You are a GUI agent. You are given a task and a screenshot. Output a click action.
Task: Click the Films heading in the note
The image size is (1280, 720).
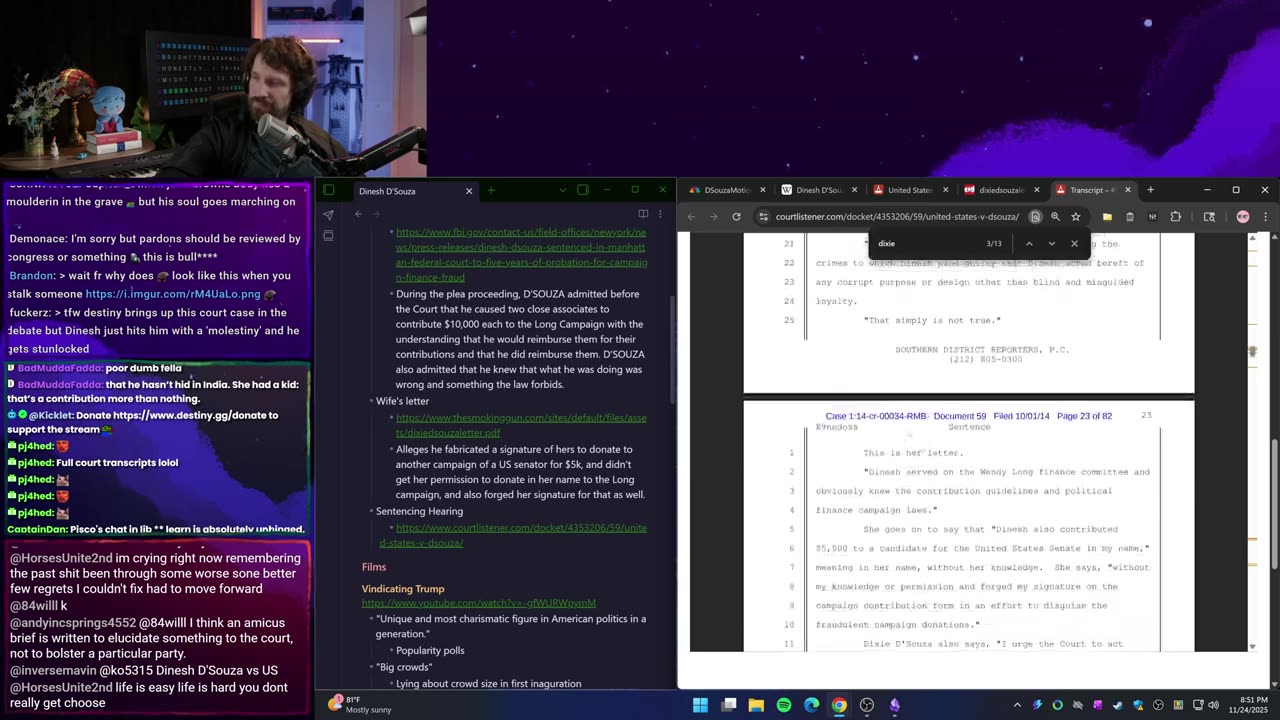(374, 567)
